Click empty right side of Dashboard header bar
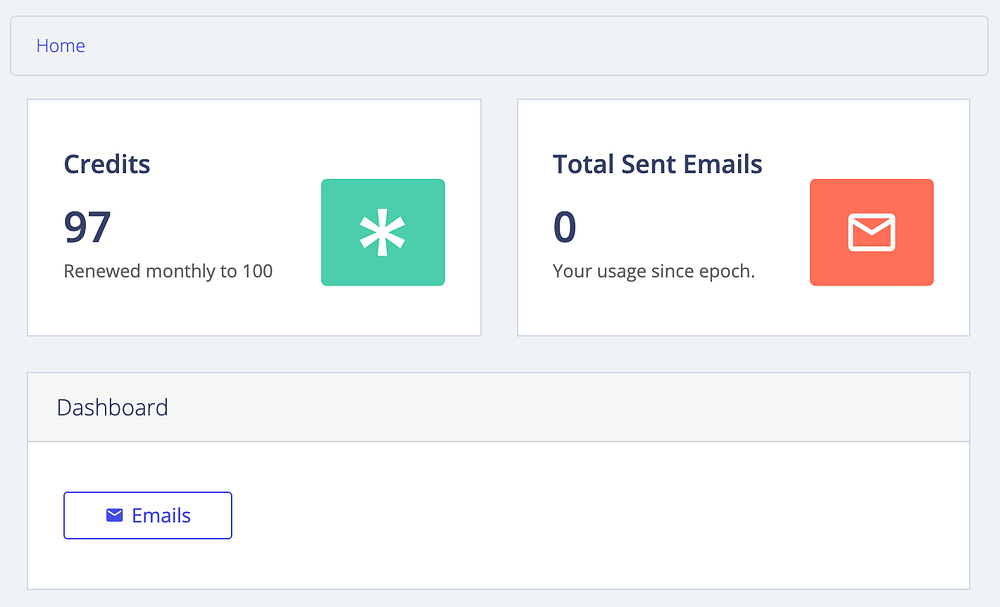Image resolution: width=1000 pixels, height=607 pixels. [x=700, y=408]
